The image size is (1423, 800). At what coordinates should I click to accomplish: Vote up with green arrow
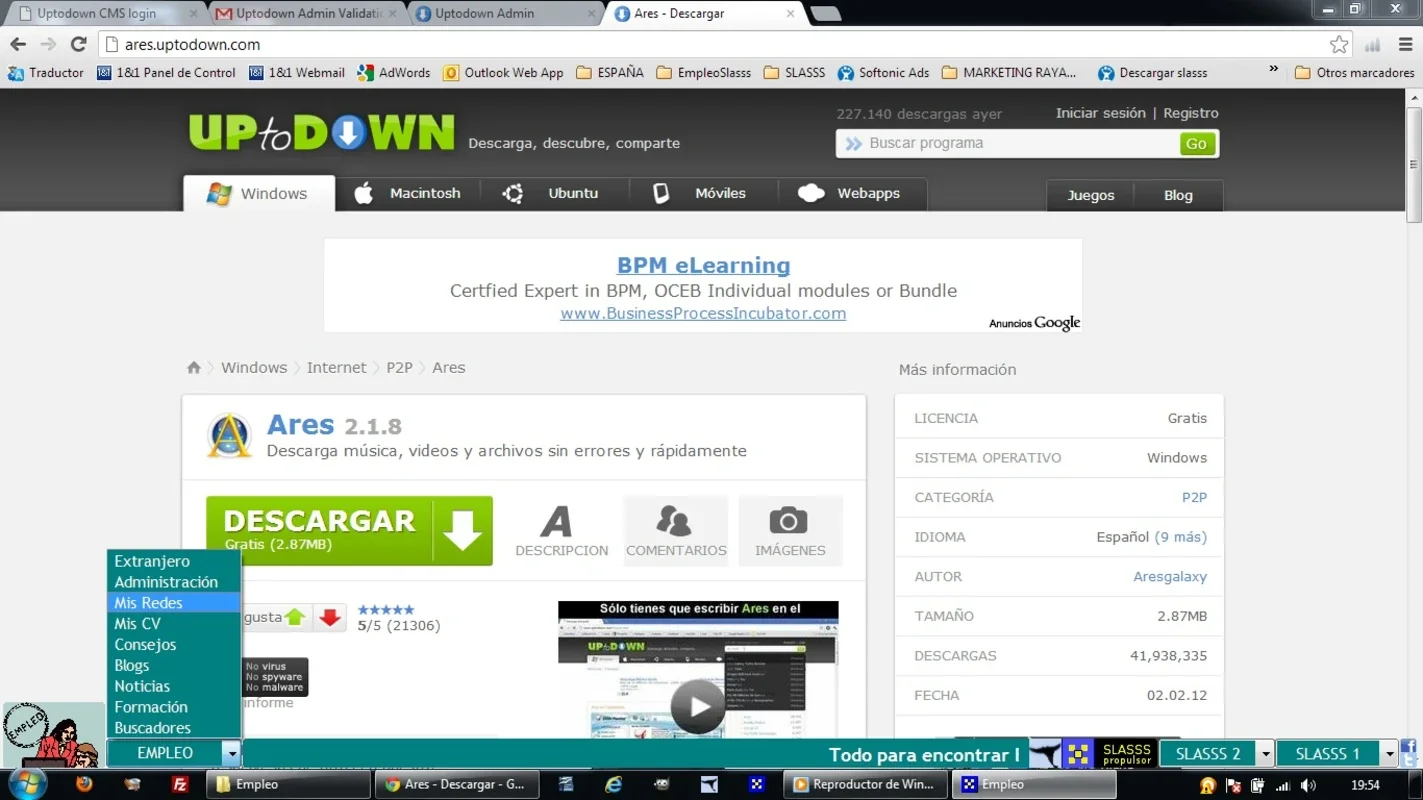pyautogui.click(x=295, y=617)
